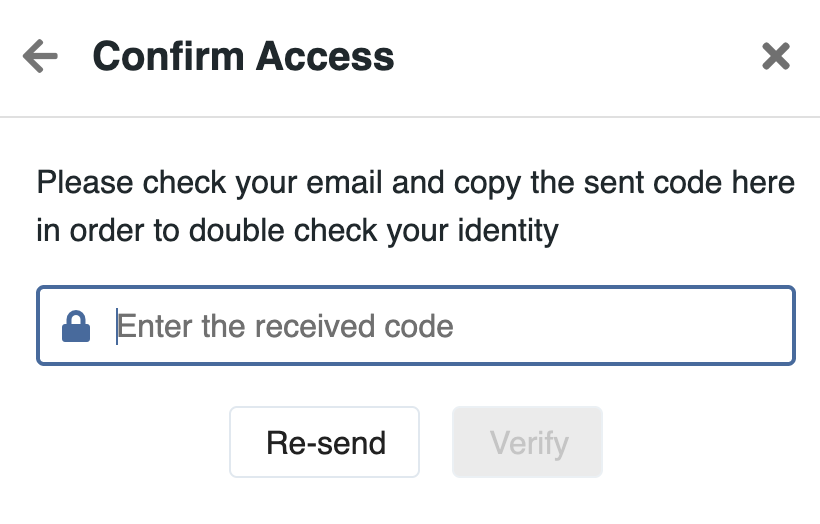Tap the grayed-out Verify button

(x=528, y=442)
